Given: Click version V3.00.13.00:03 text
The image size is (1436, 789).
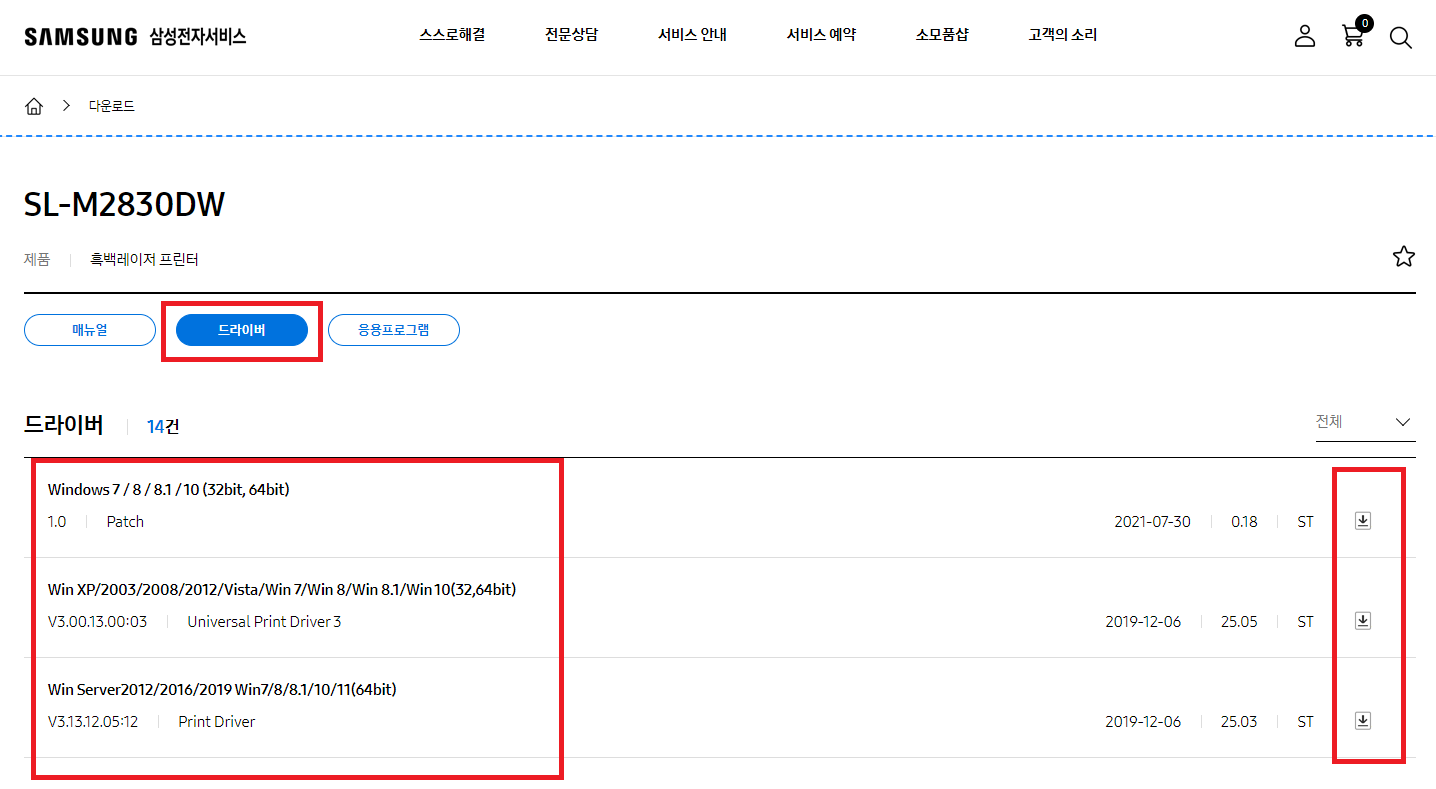Looking at the screenshot, I should click(97, 621).
